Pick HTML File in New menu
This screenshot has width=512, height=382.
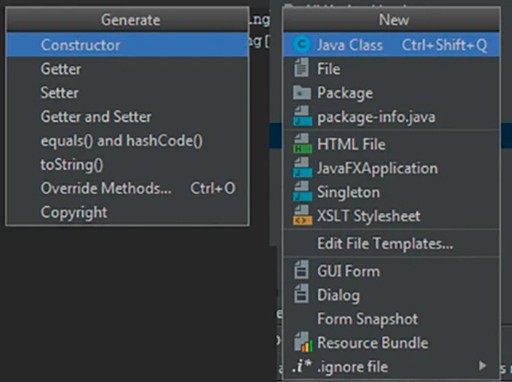point(391,144)
